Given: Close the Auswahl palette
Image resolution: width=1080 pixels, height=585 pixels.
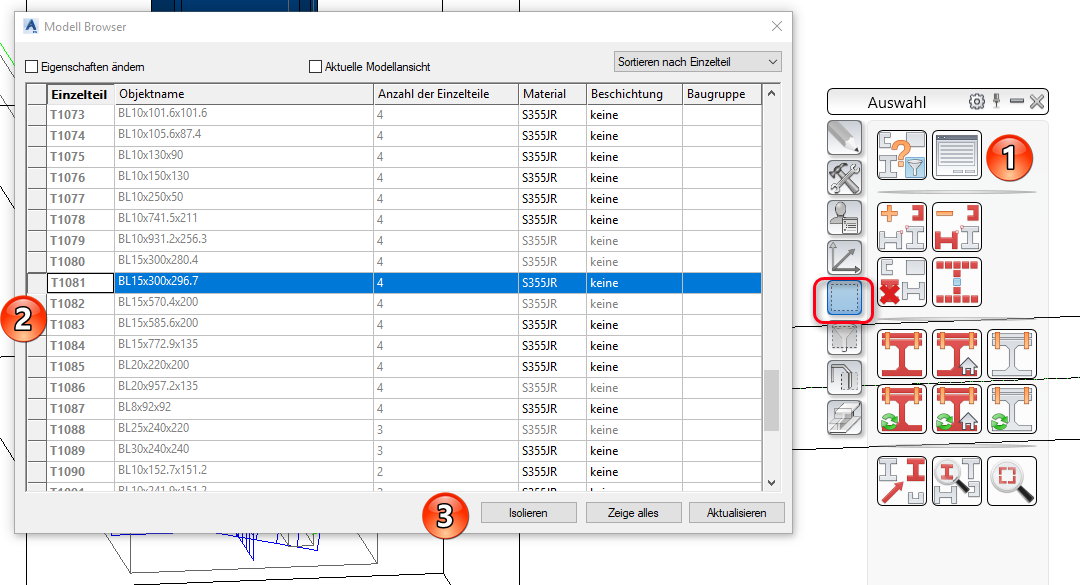Looking at the screenshot, I should pyautogui.click(x=1037, y=102).
